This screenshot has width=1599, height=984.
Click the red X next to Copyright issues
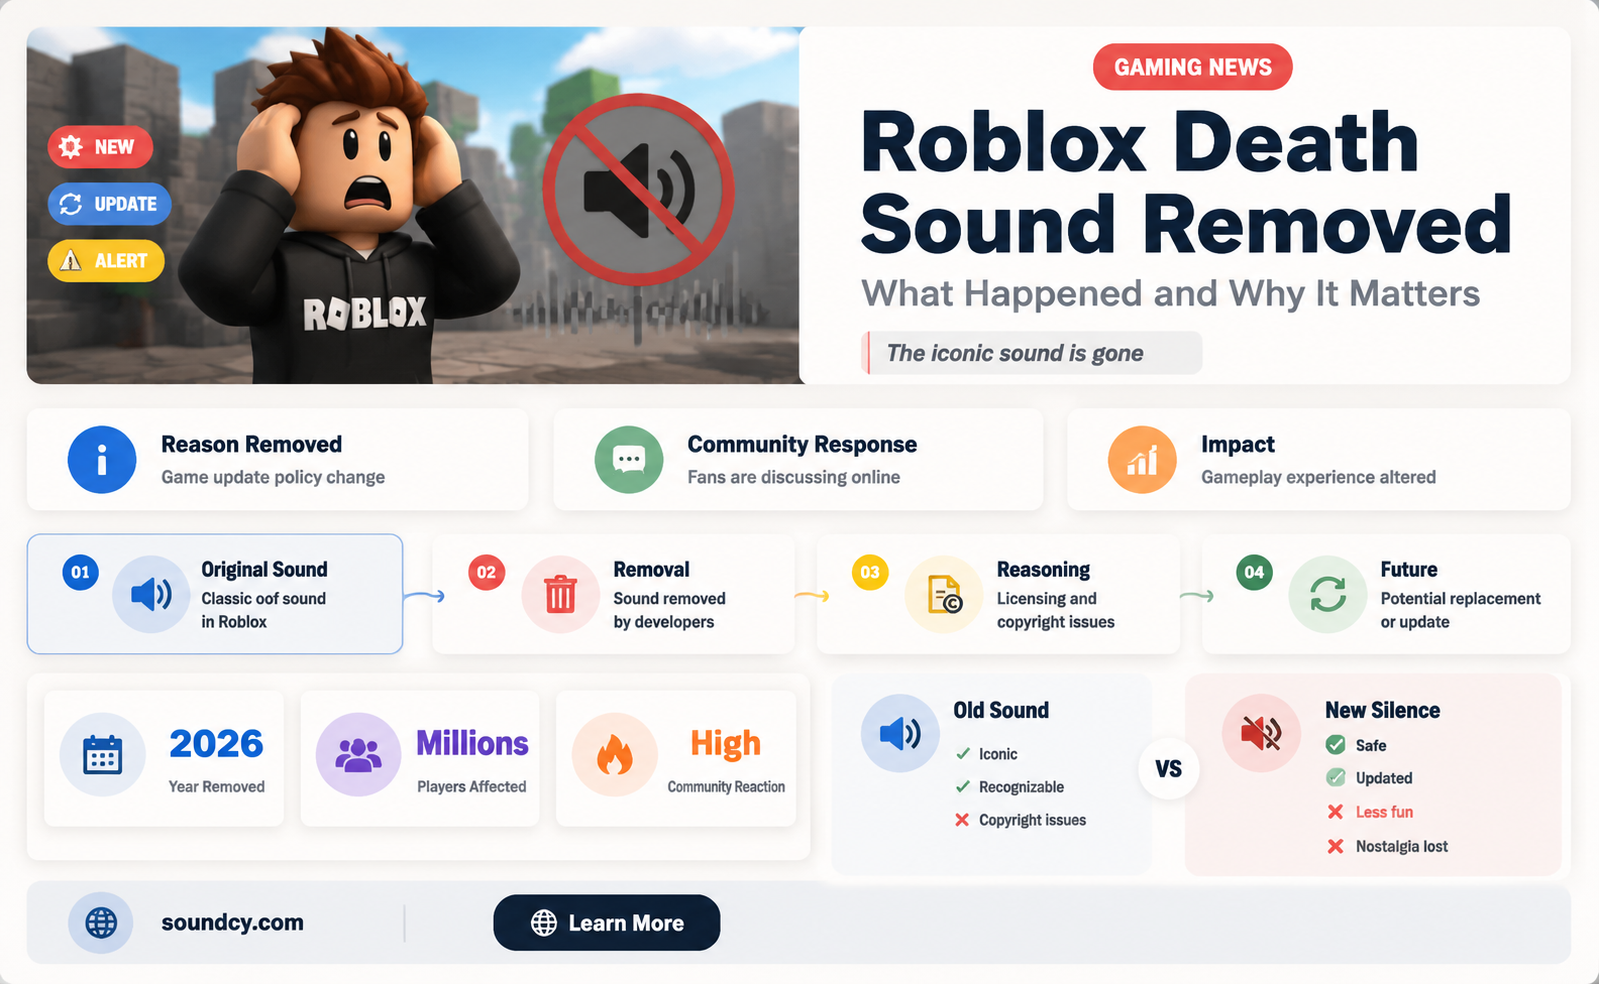click(x=962, y=820)
